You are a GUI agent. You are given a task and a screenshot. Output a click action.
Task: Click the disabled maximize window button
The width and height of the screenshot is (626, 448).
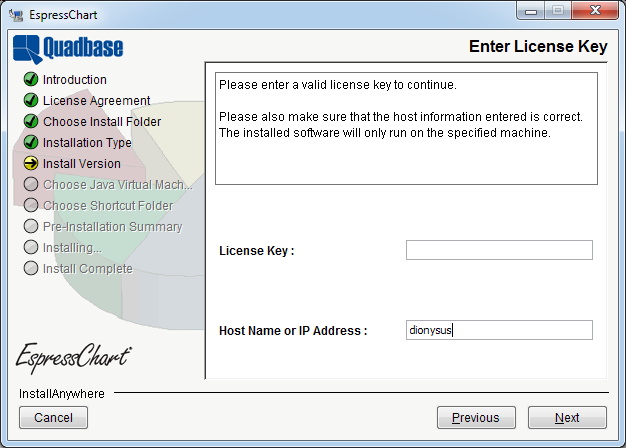[x=558, y=10]
